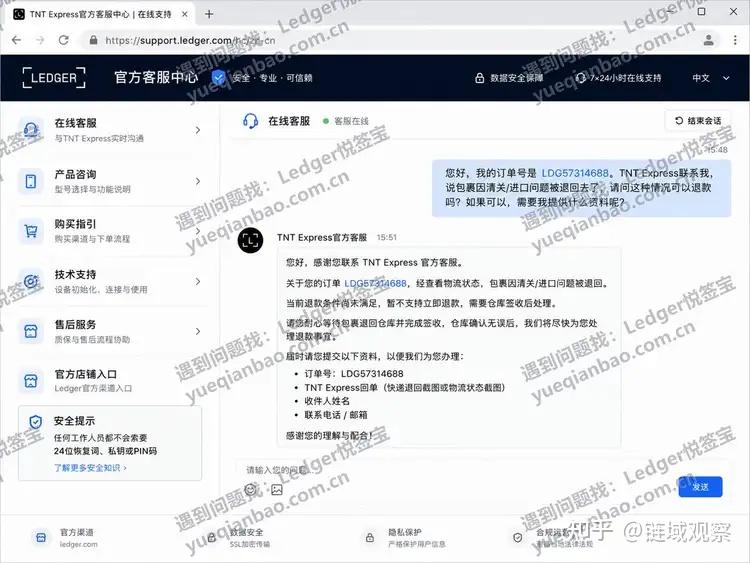Reload the page with refresh icon

pos(64,40)
